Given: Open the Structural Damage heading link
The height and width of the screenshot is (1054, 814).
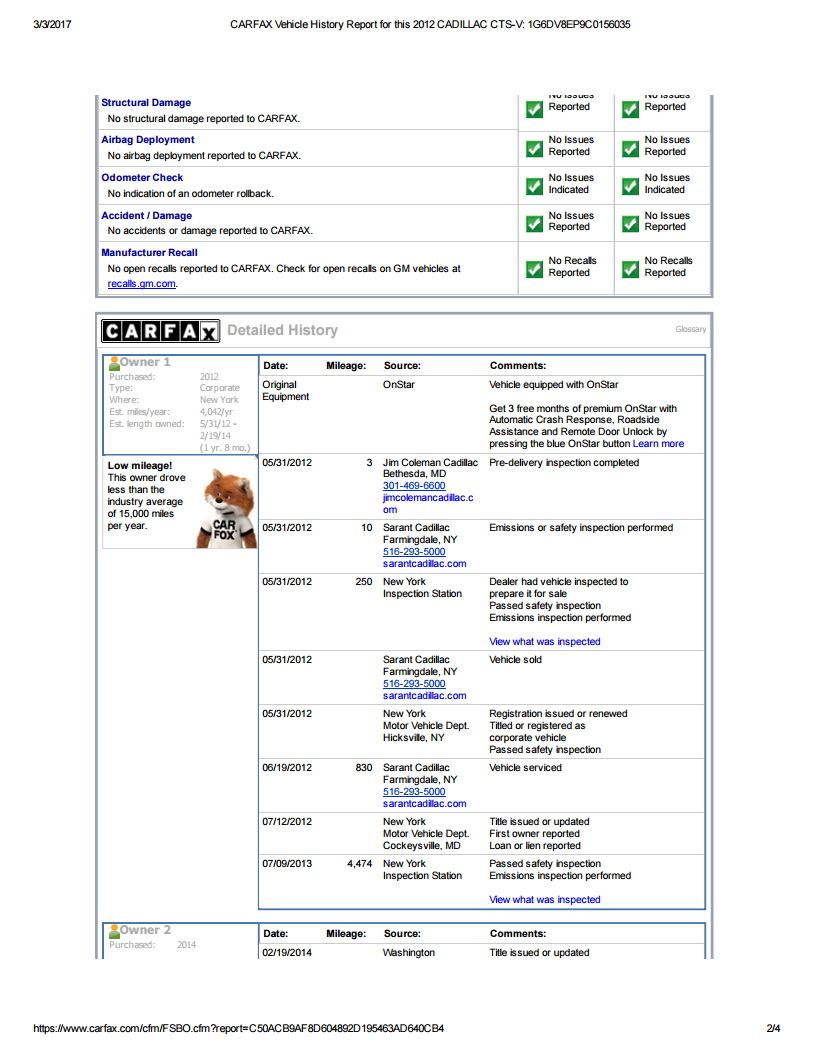Looking at the screenshot, I should pos(146,103).
